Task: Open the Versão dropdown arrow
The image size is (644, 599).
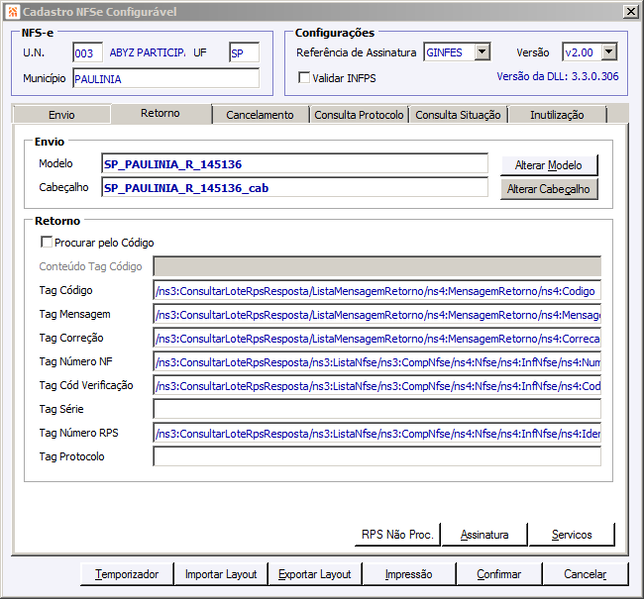Action: coord(609,52)
